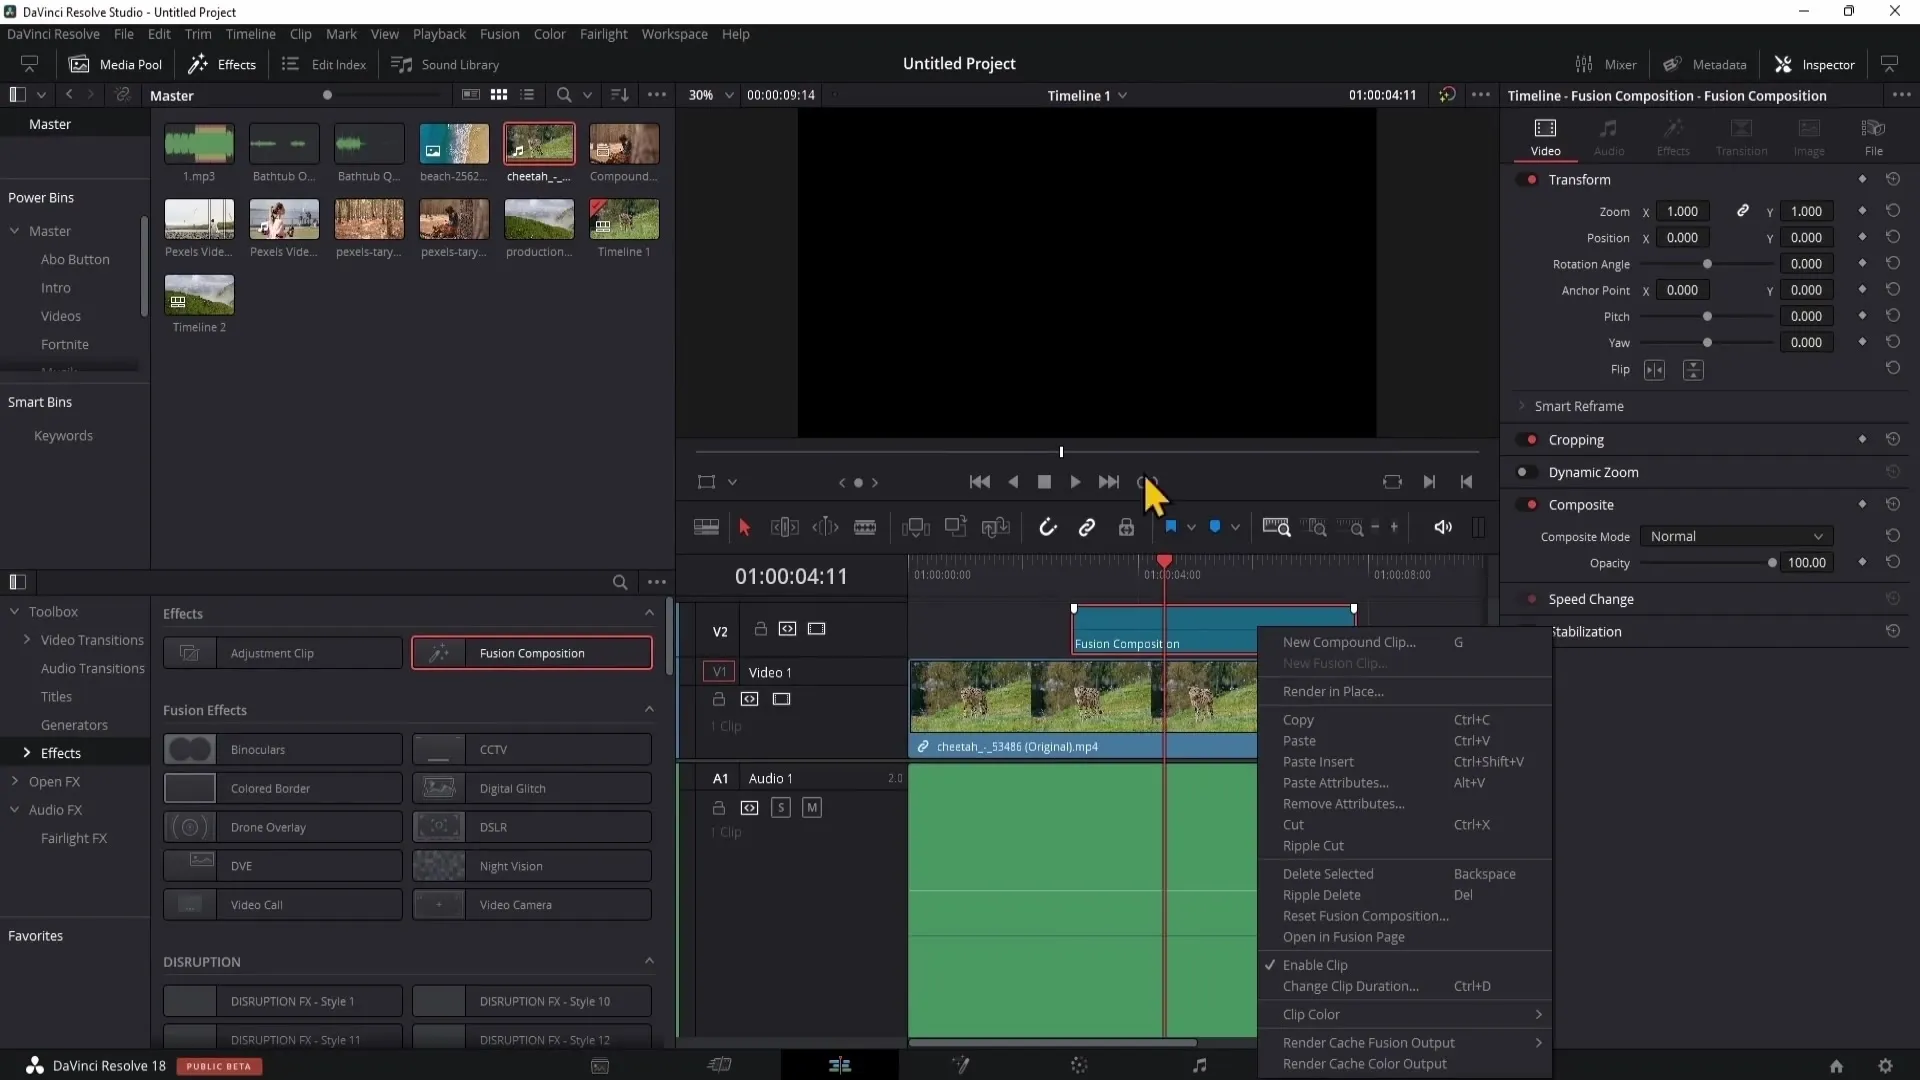Image resolution: width=1920 pixels, height=1080 pixels.
Task: Click New Compound Clip in context menu
Action: coord(1350,642)
